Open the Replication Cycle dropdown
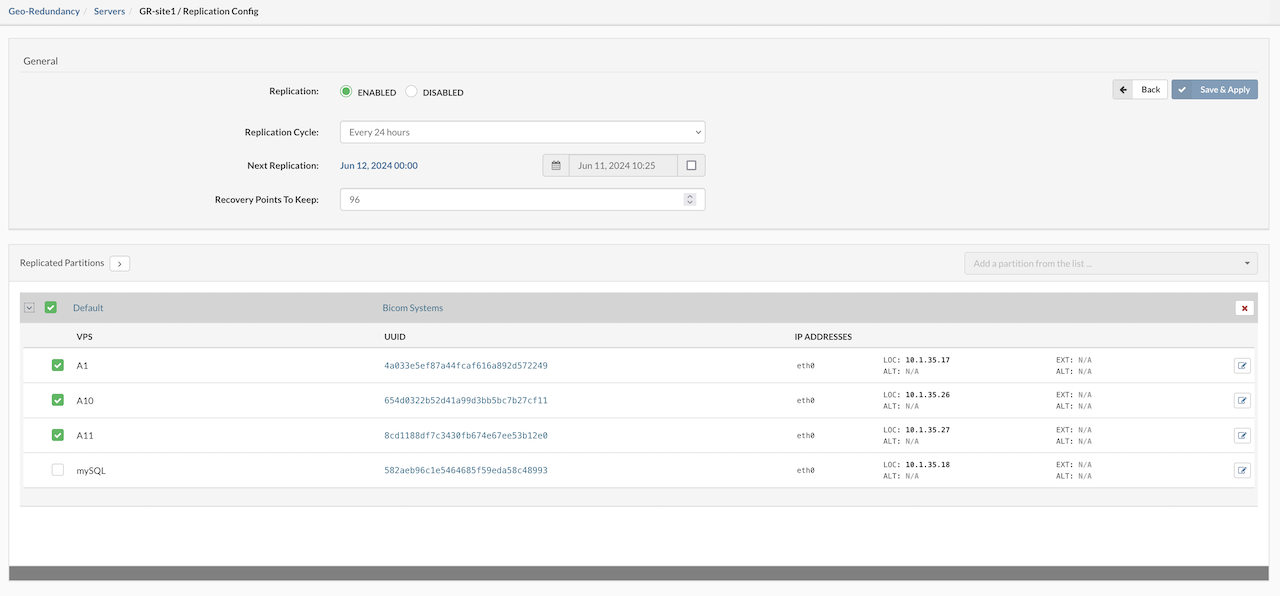 tap(522, 132)
